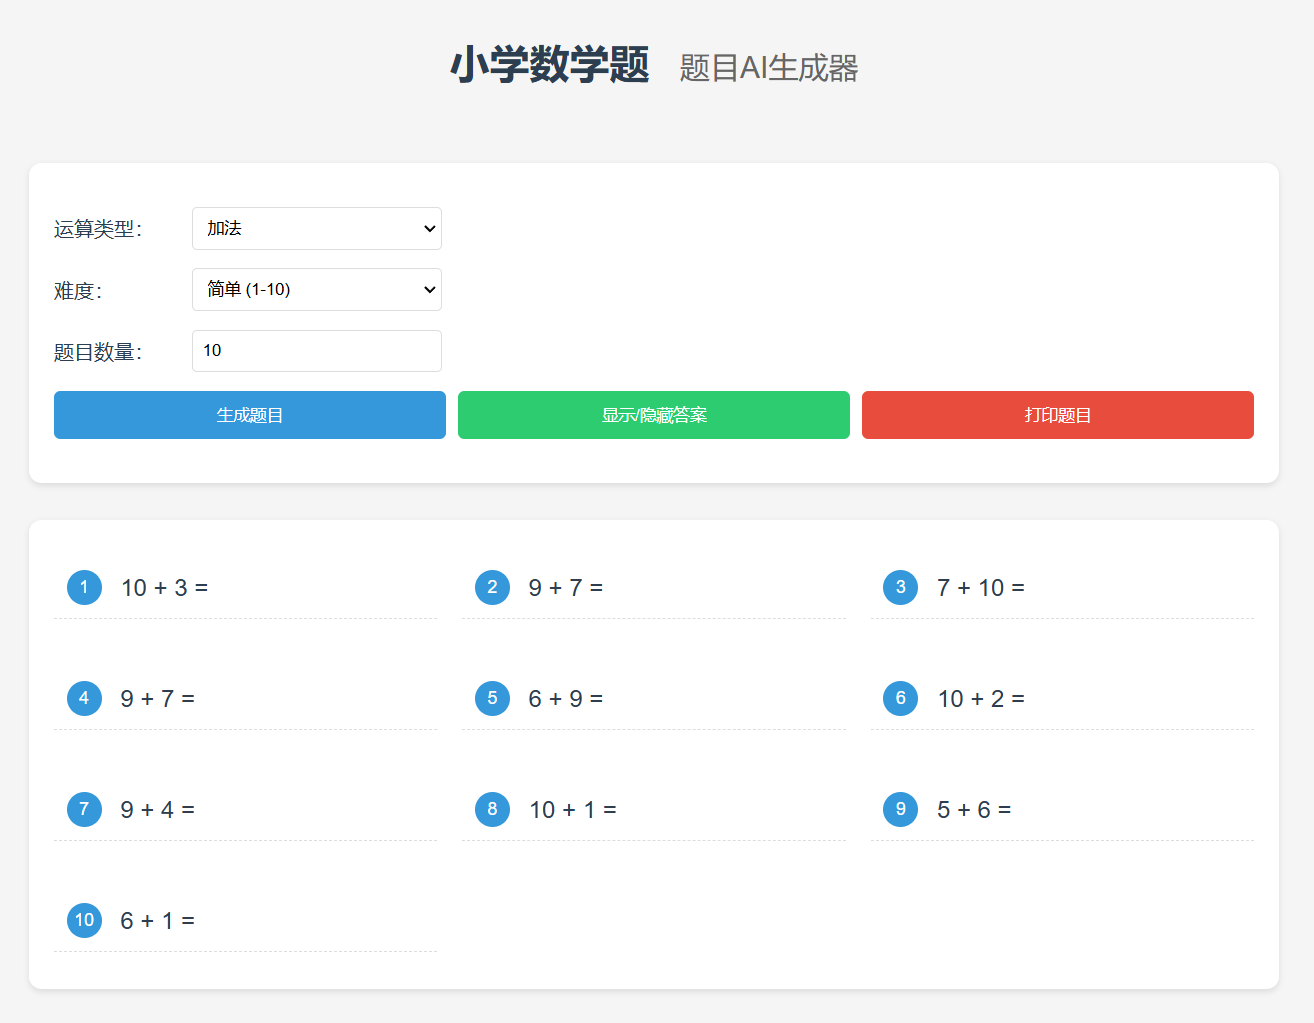Select the badge numbered 10 at the bottom
This screenshot has width=1314, height=1023.
84,920
